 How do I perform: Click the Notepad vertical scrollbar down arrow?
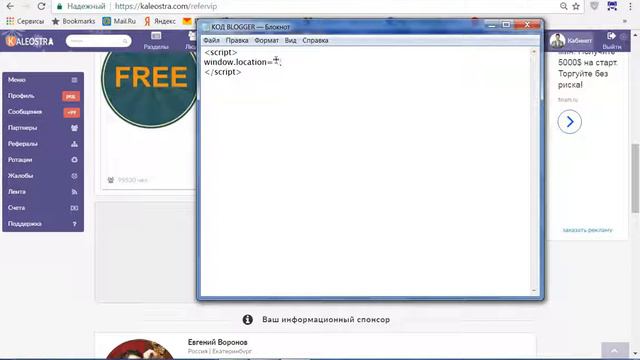point(534,291)
